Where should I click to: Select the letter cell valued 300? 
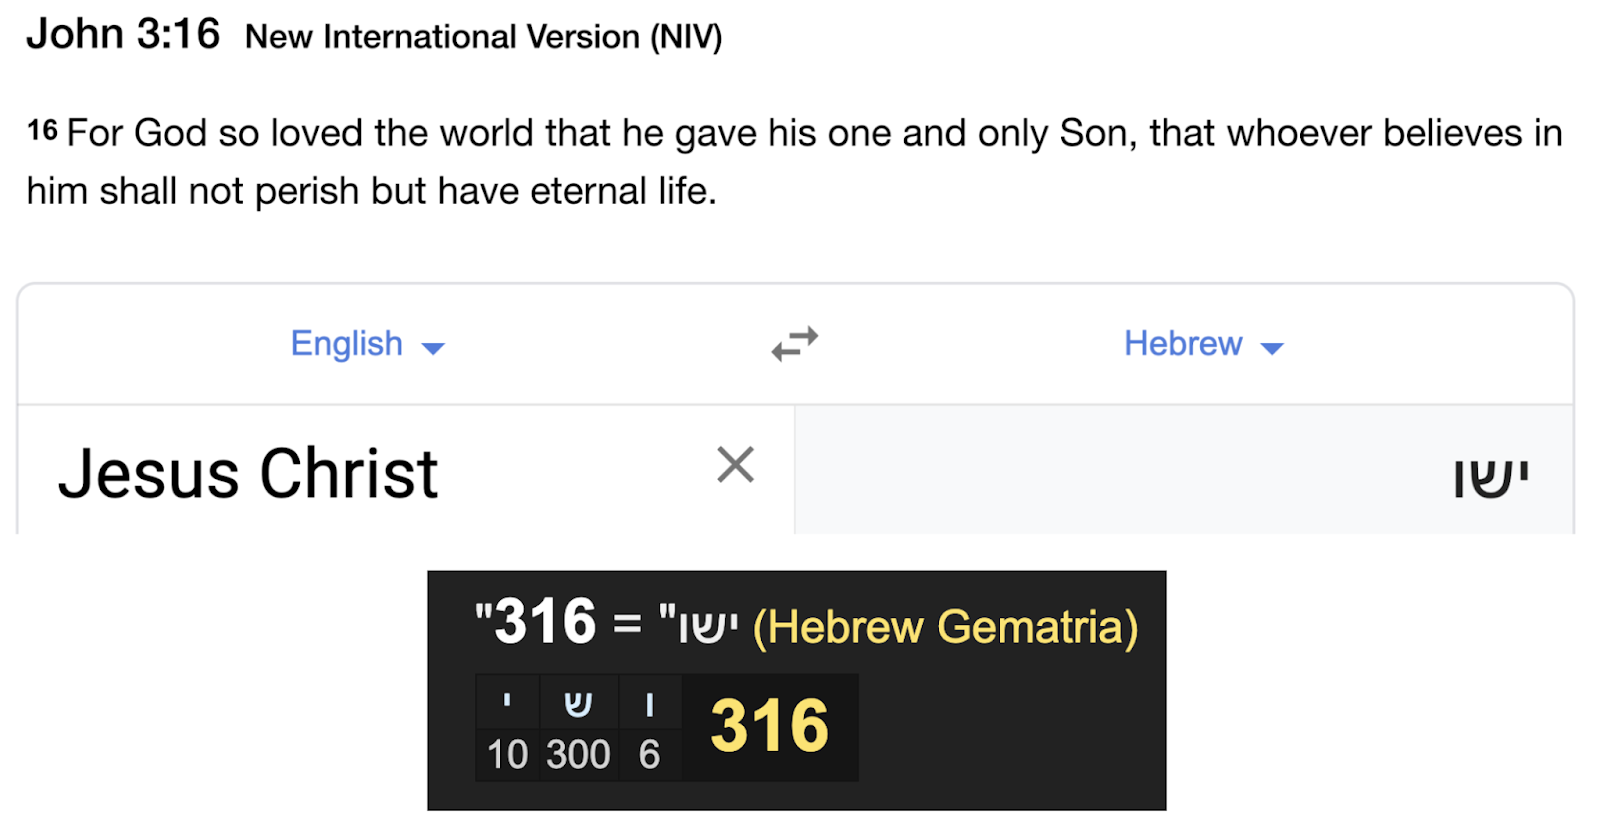(x=578, y=727)
